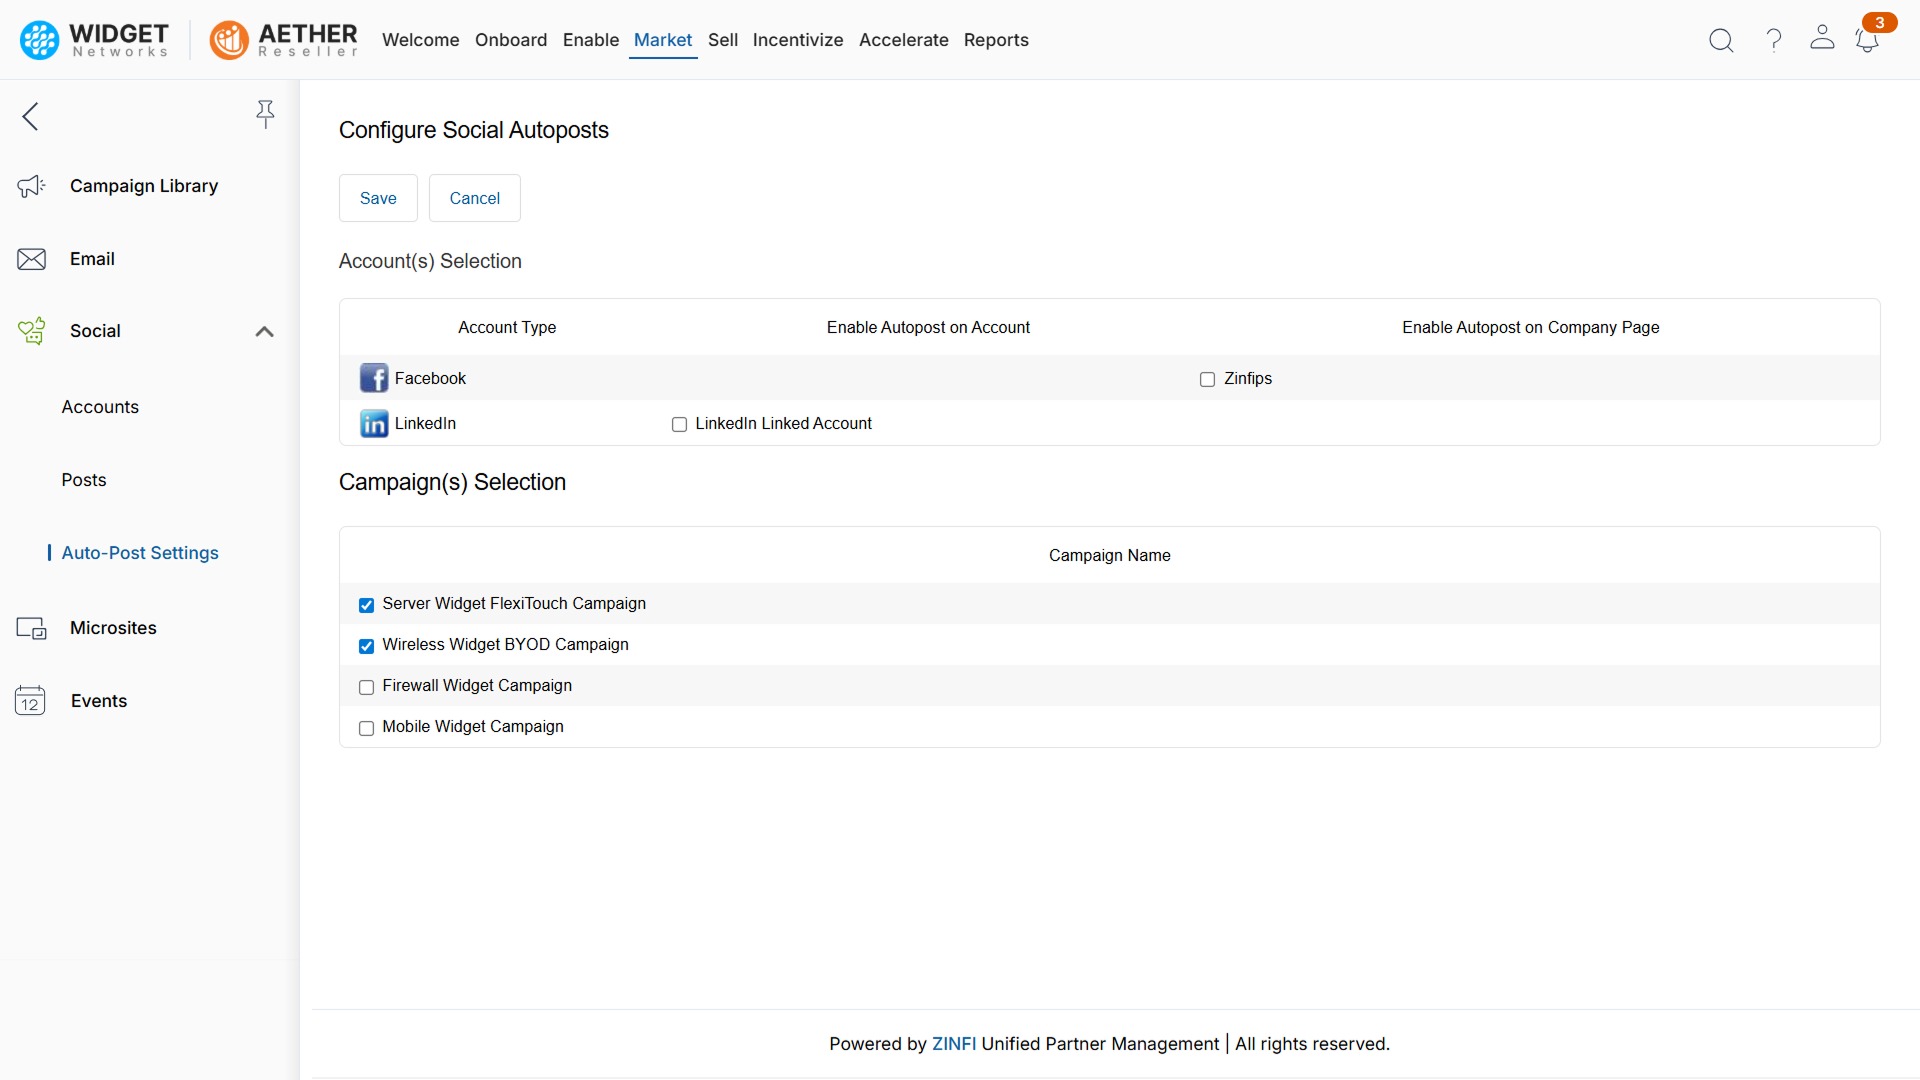
Task: Click the Save button
Action: pos(378,198)
